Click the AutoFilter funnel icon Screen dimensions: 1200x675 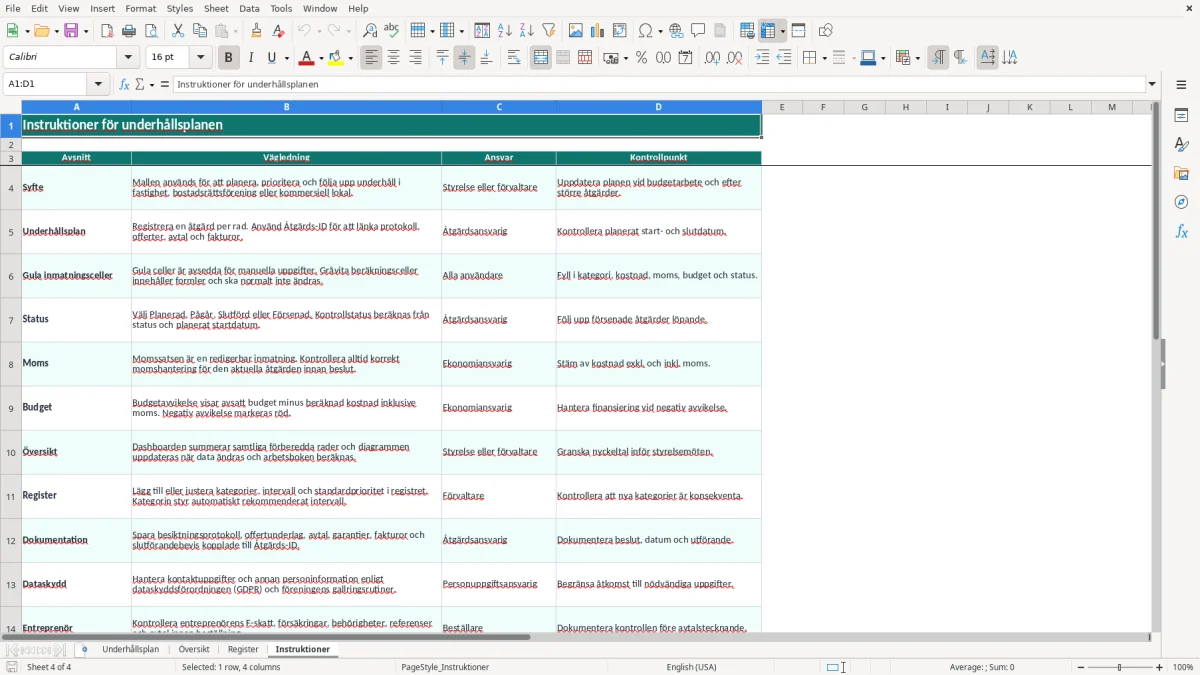[x=549, y=31]
